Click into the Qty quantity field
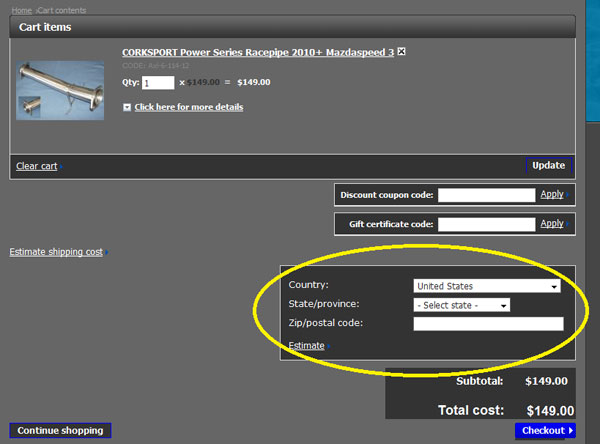The width and height of the screenshot is (600, 444). pyautogui.click(x=158, y=83)
